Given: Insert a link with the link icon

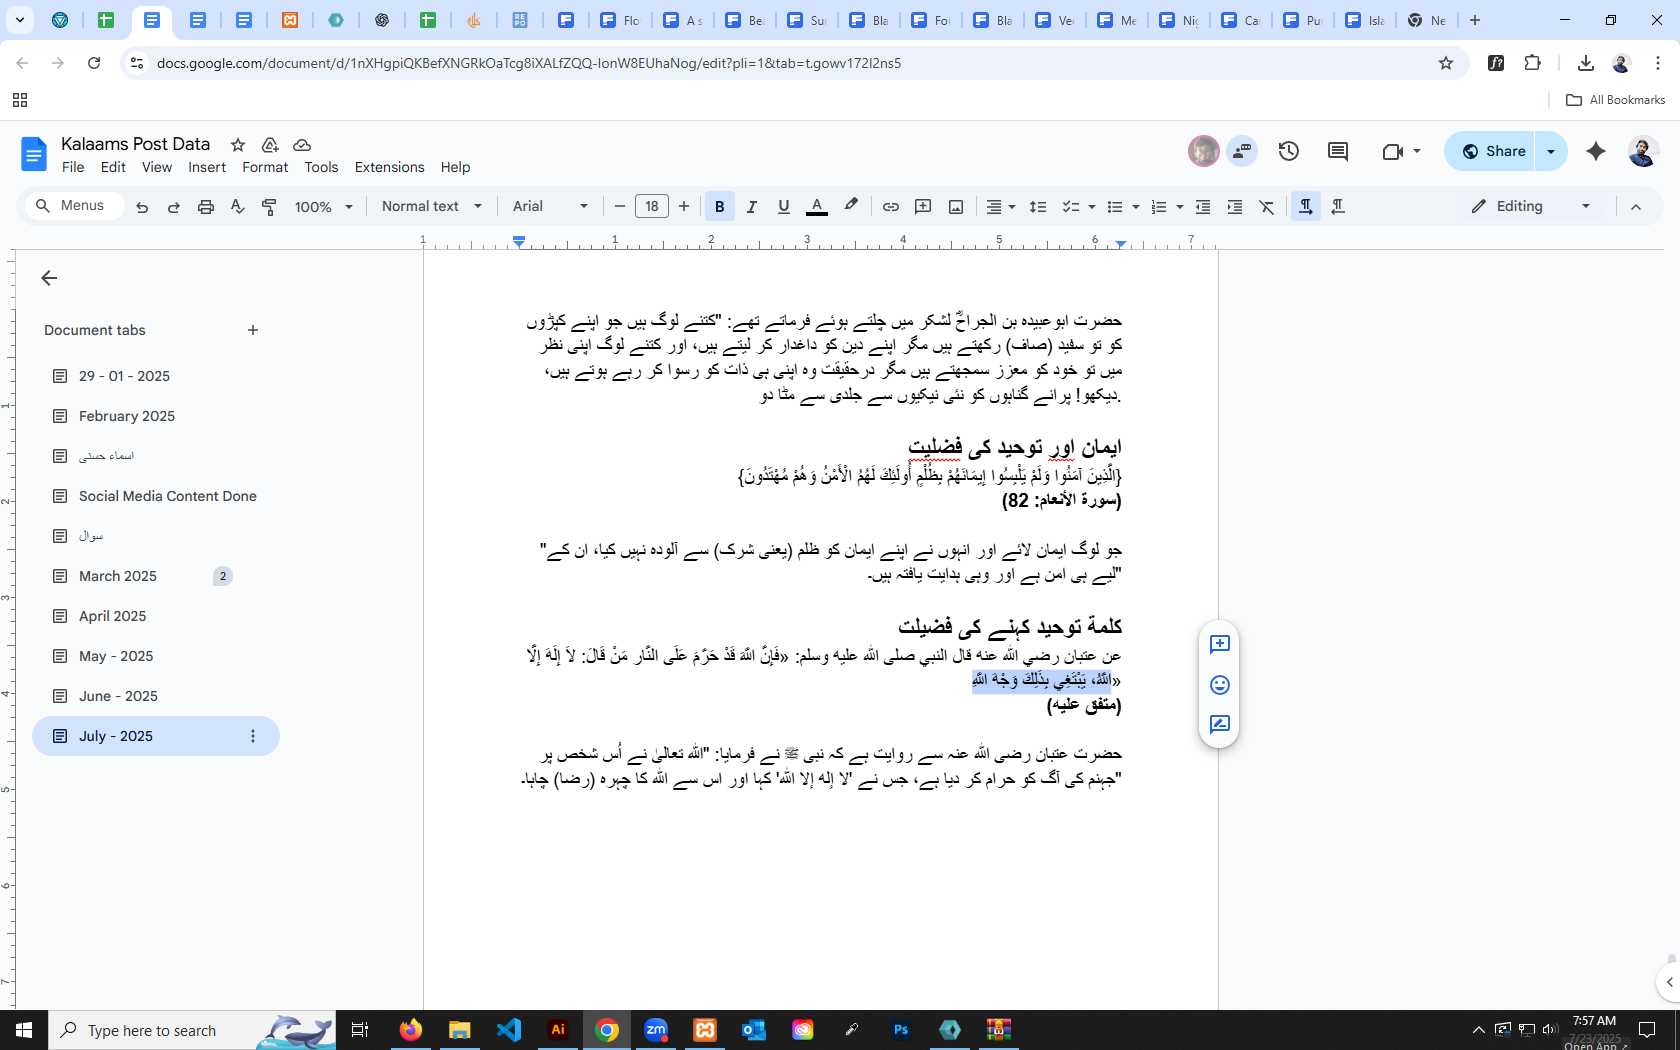Looking at the screenshot, I should click(x=890, y=207).
